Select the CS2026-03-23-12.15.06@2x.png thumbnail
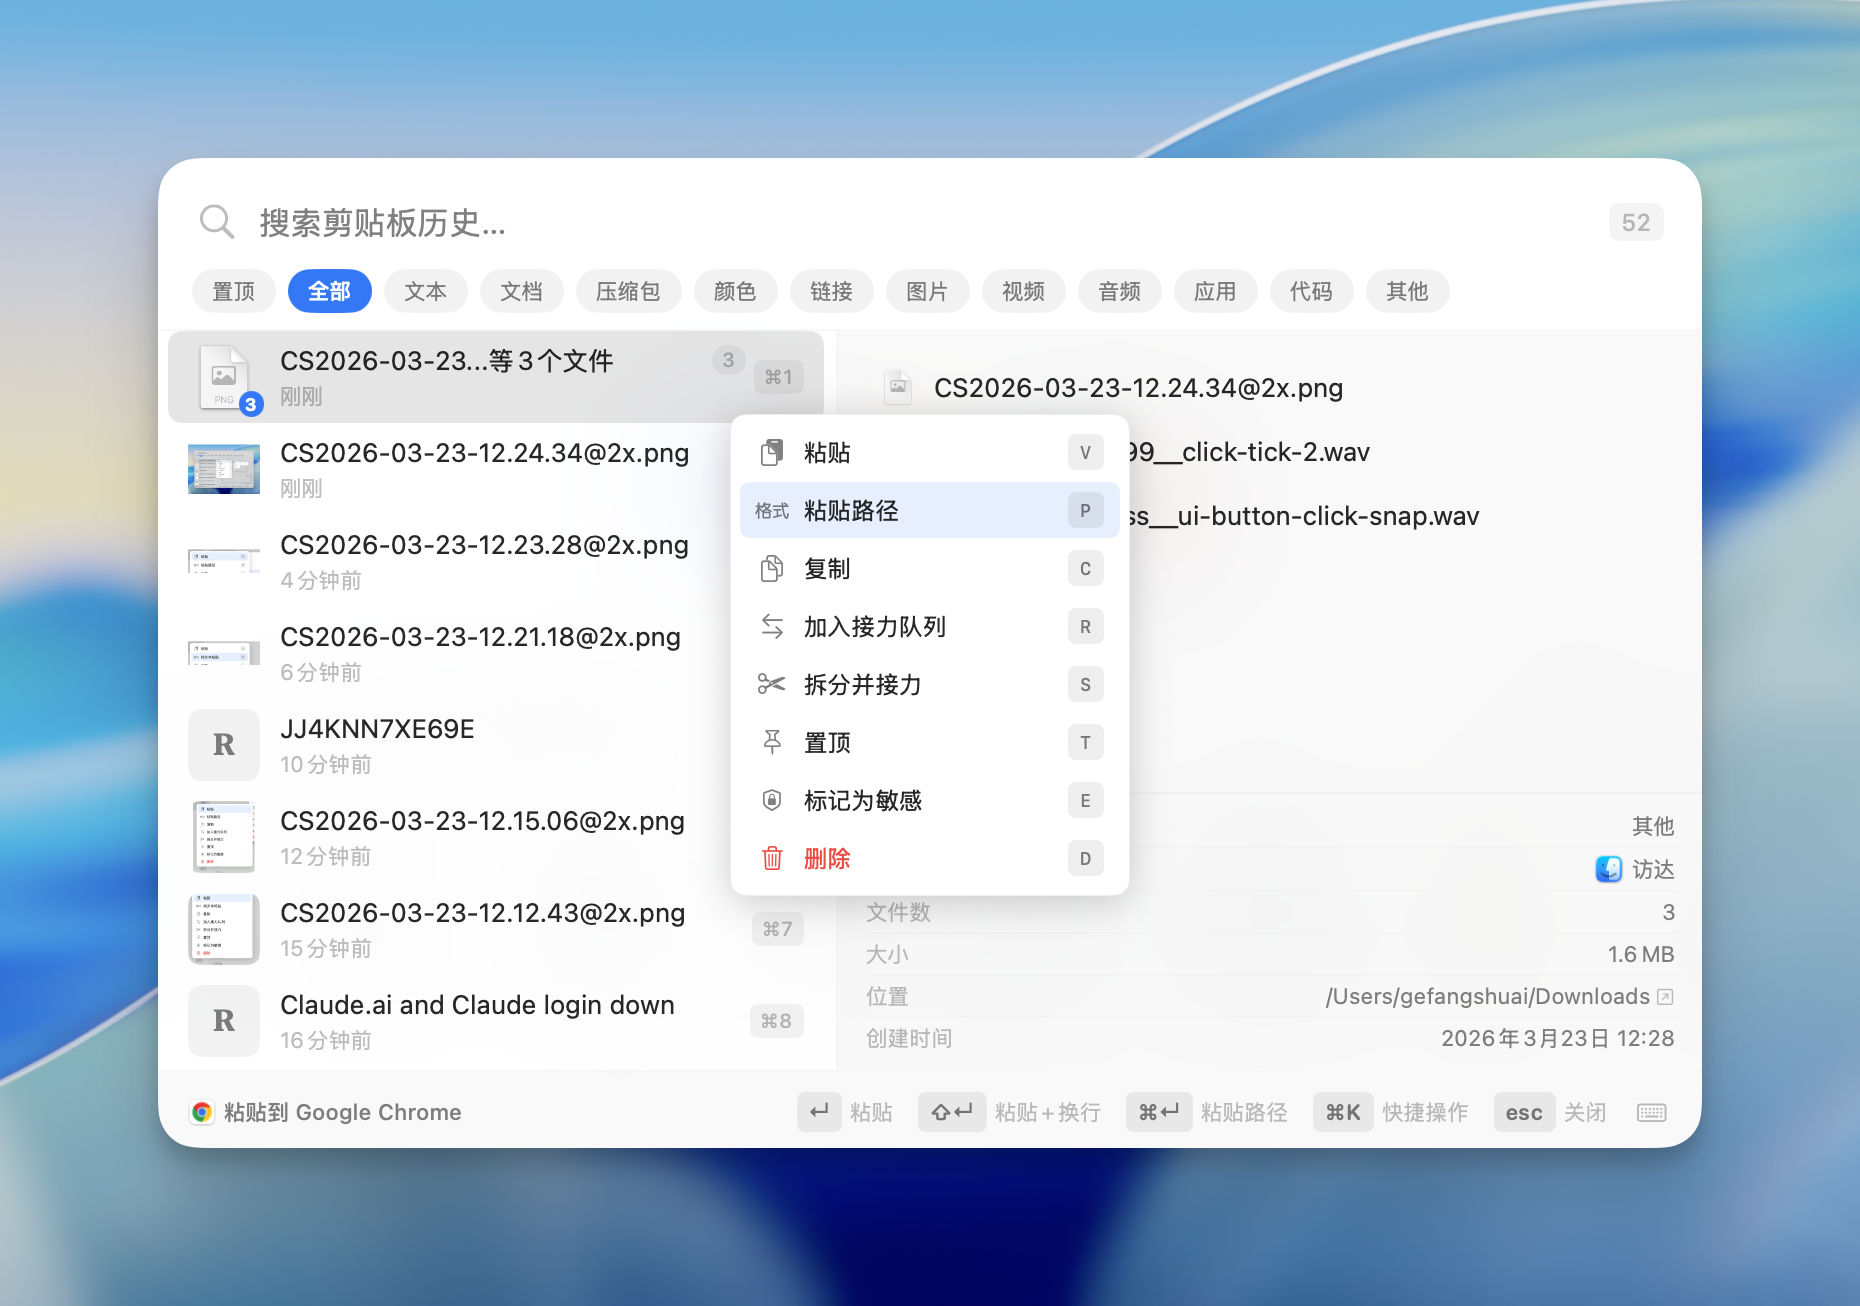 (x=224, y=837)
